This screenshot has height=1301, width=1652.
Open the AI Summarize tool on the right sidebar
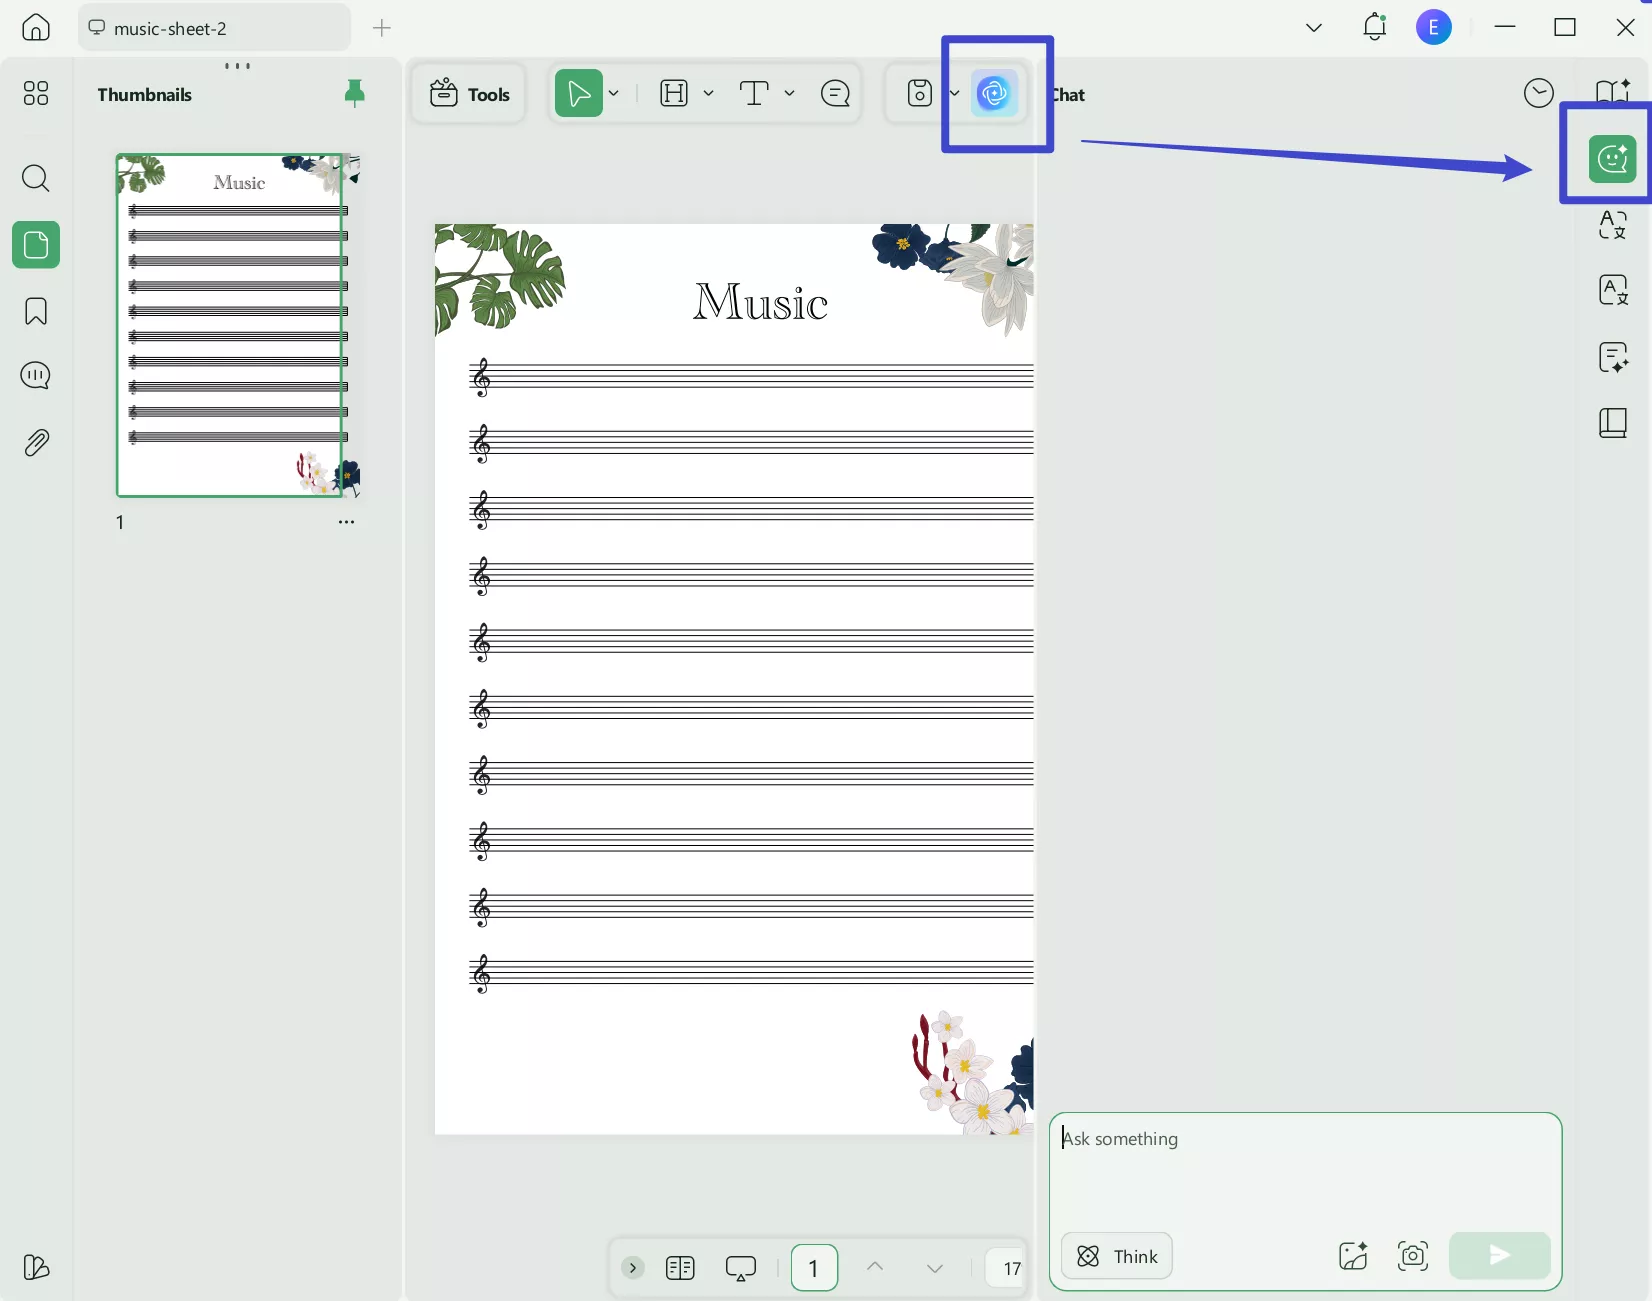(1611, 357)
